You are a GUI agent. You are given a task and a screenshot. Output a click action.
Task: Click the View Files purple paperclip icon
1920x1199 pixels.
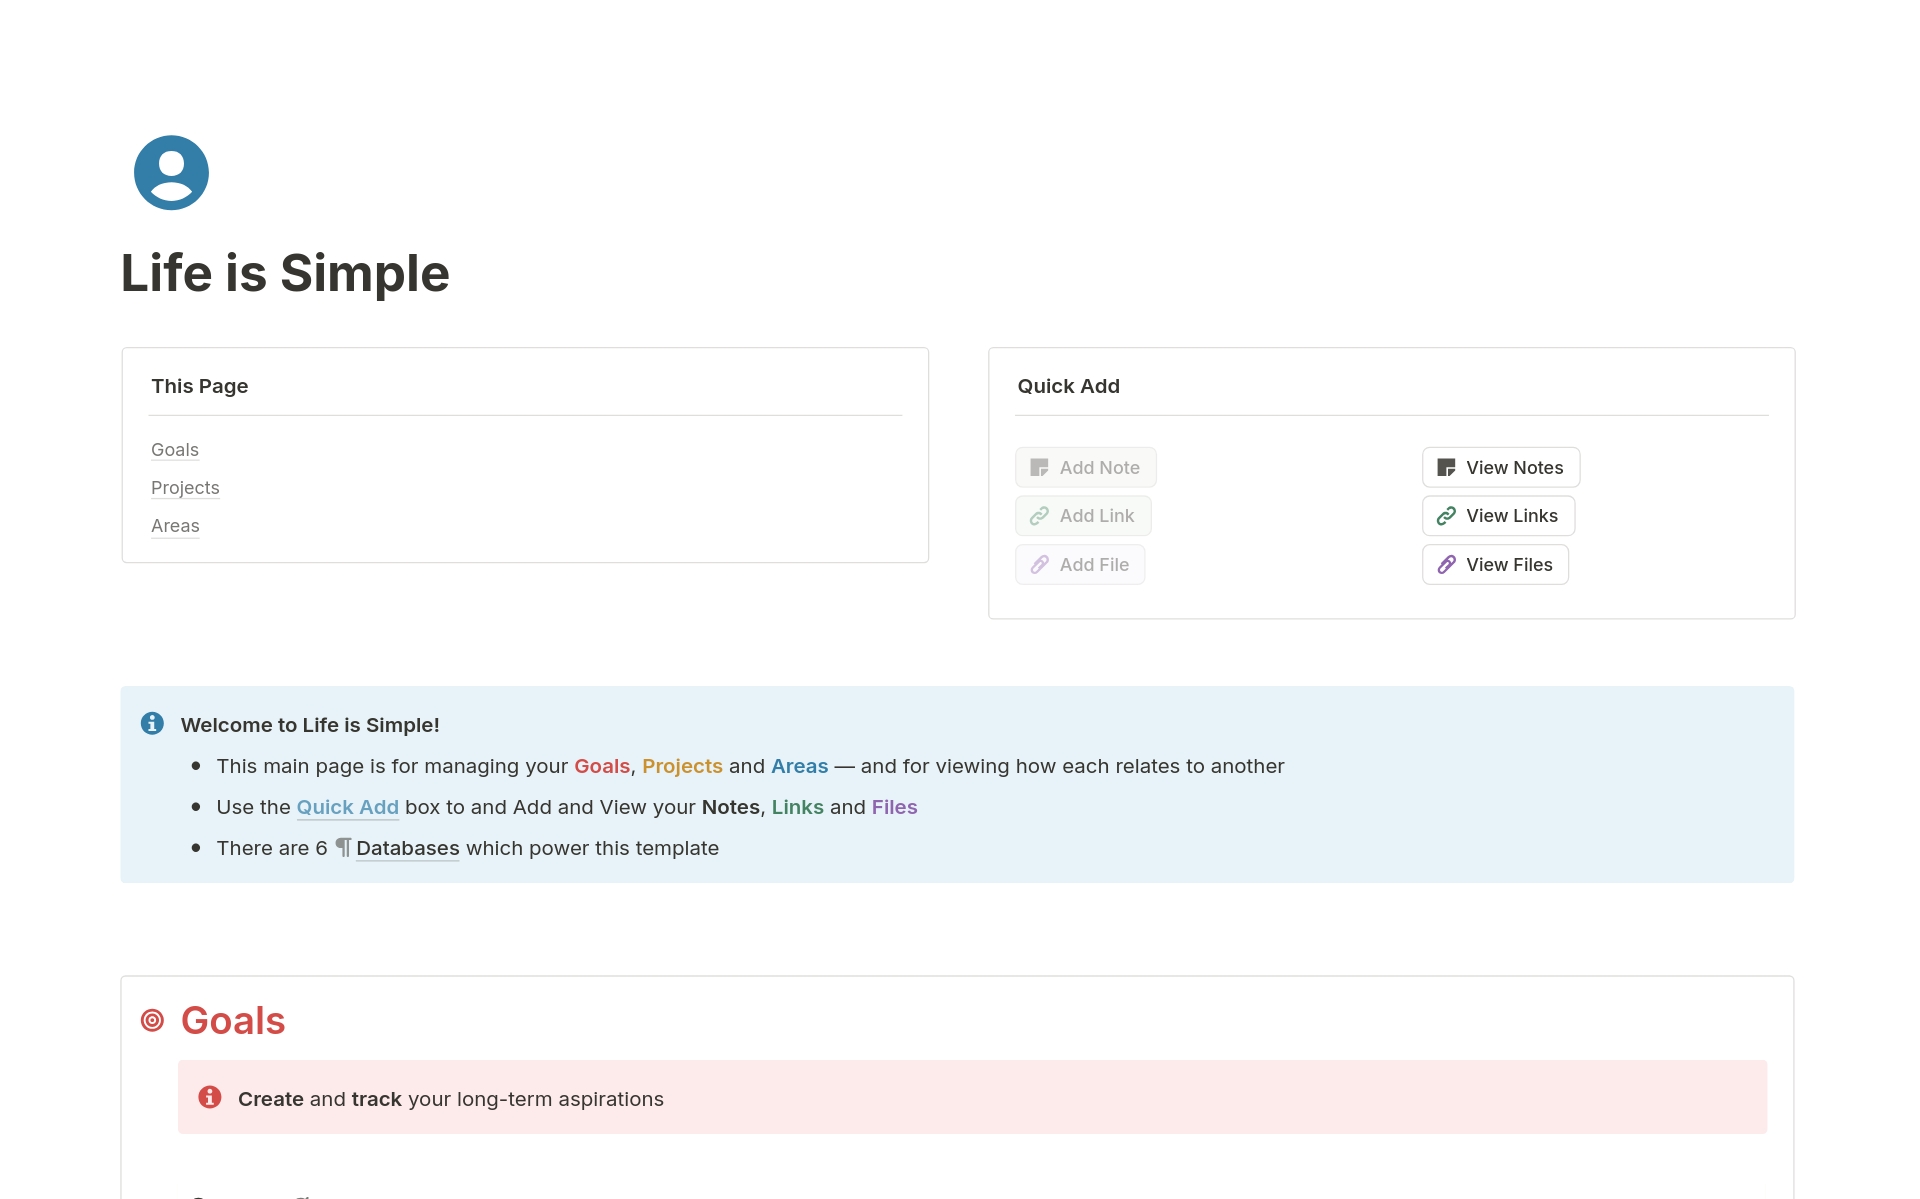[1446, 564]
